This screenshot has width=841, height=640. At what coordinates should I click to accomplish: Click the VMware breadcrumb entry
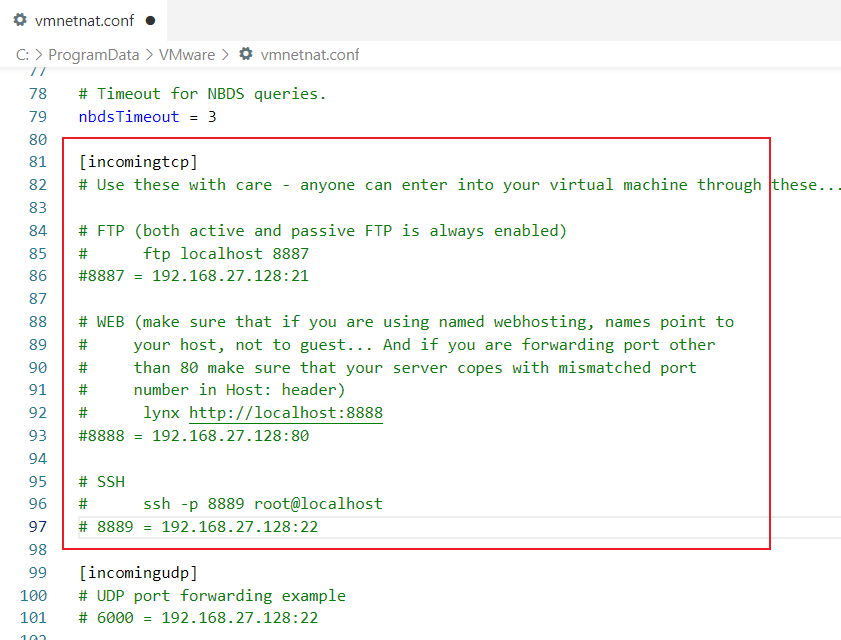[x=187, y=54]
